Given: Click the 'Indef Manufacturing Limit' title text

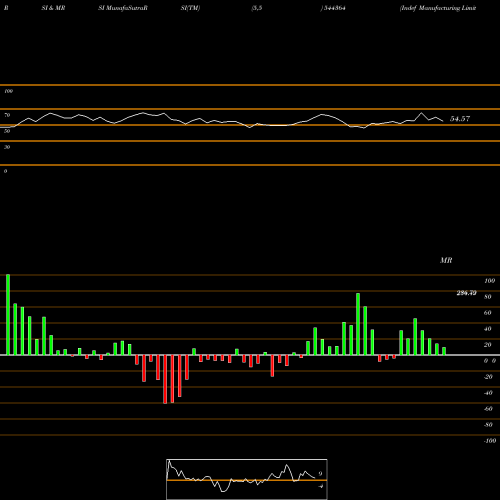Looking at the screenshot, I should pyautogui.click(x=438, y=8).
